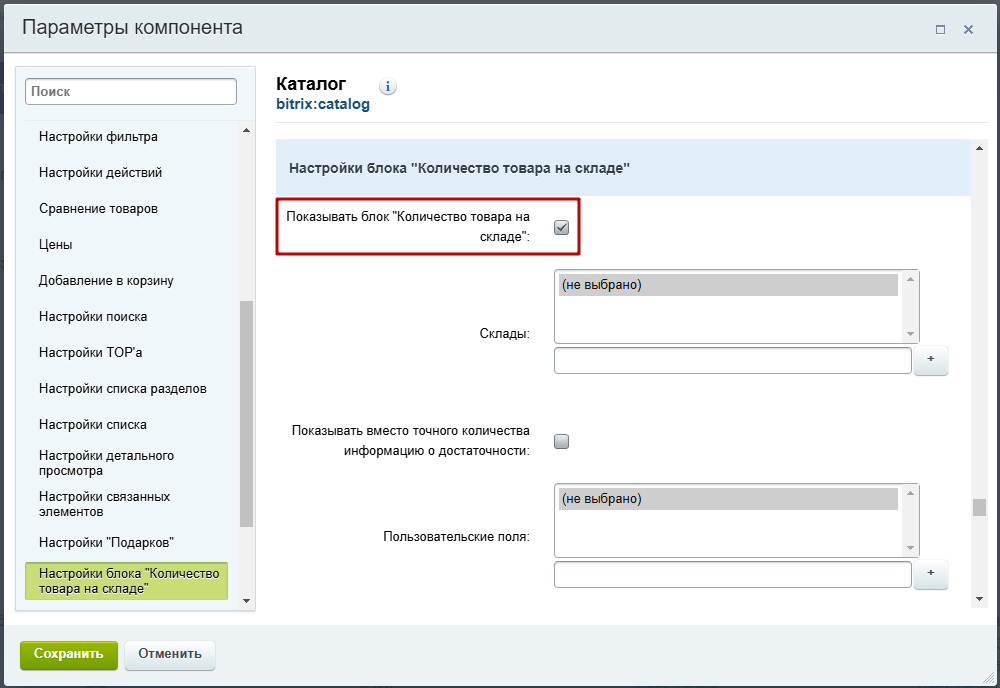1000x688 pixels.
Task: Add a warehouse with plus button
Action: point(930,360)
